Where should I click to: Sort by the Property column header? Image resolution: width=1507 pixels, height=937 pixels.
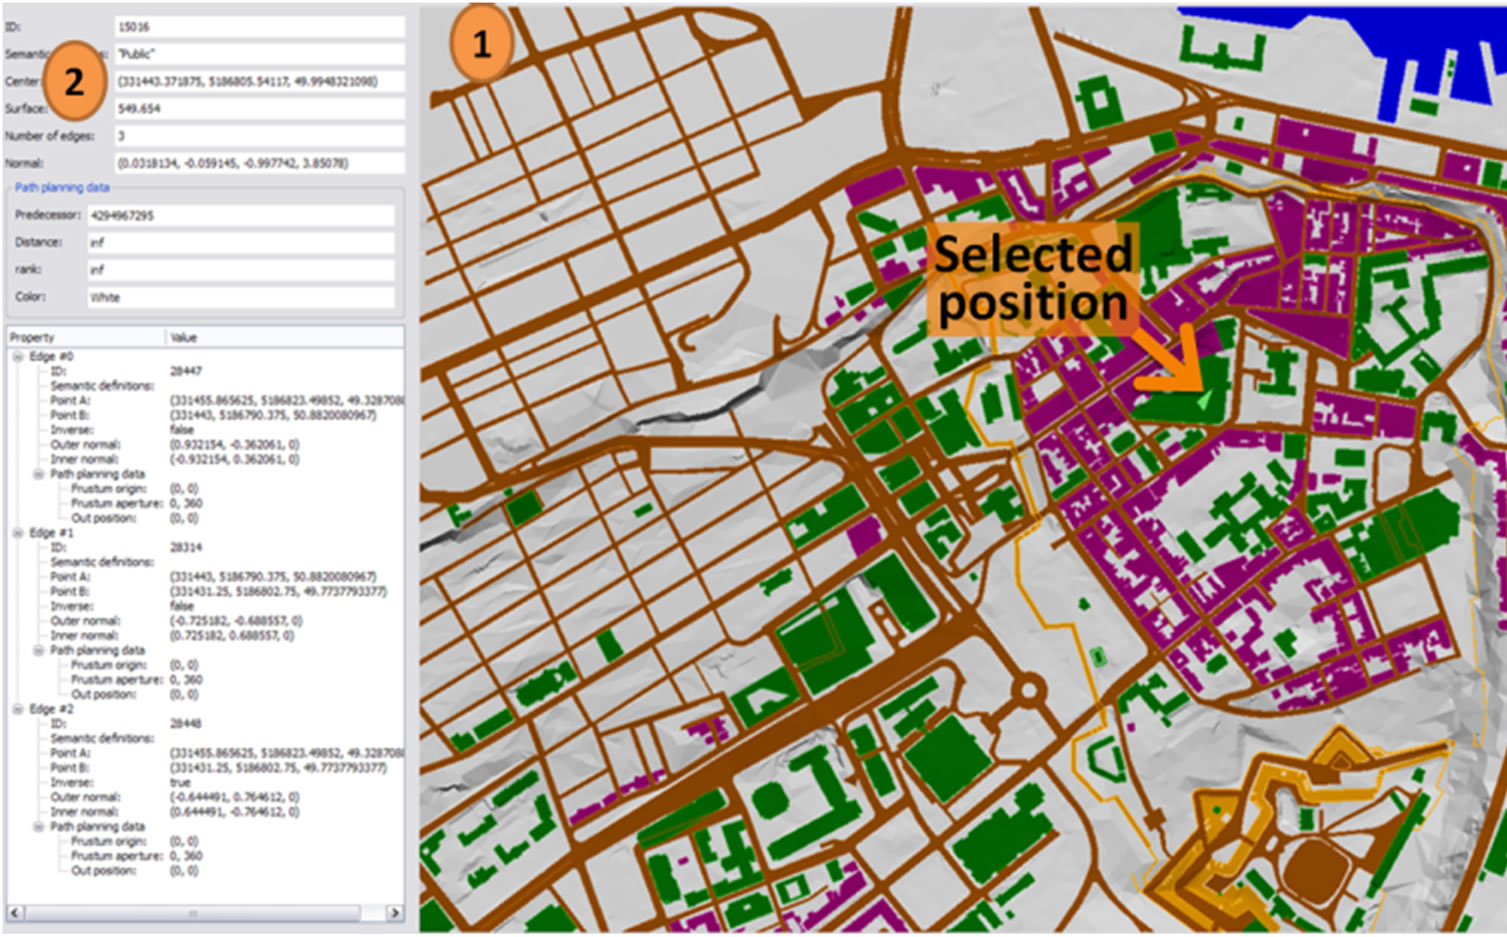coord(35,337)
